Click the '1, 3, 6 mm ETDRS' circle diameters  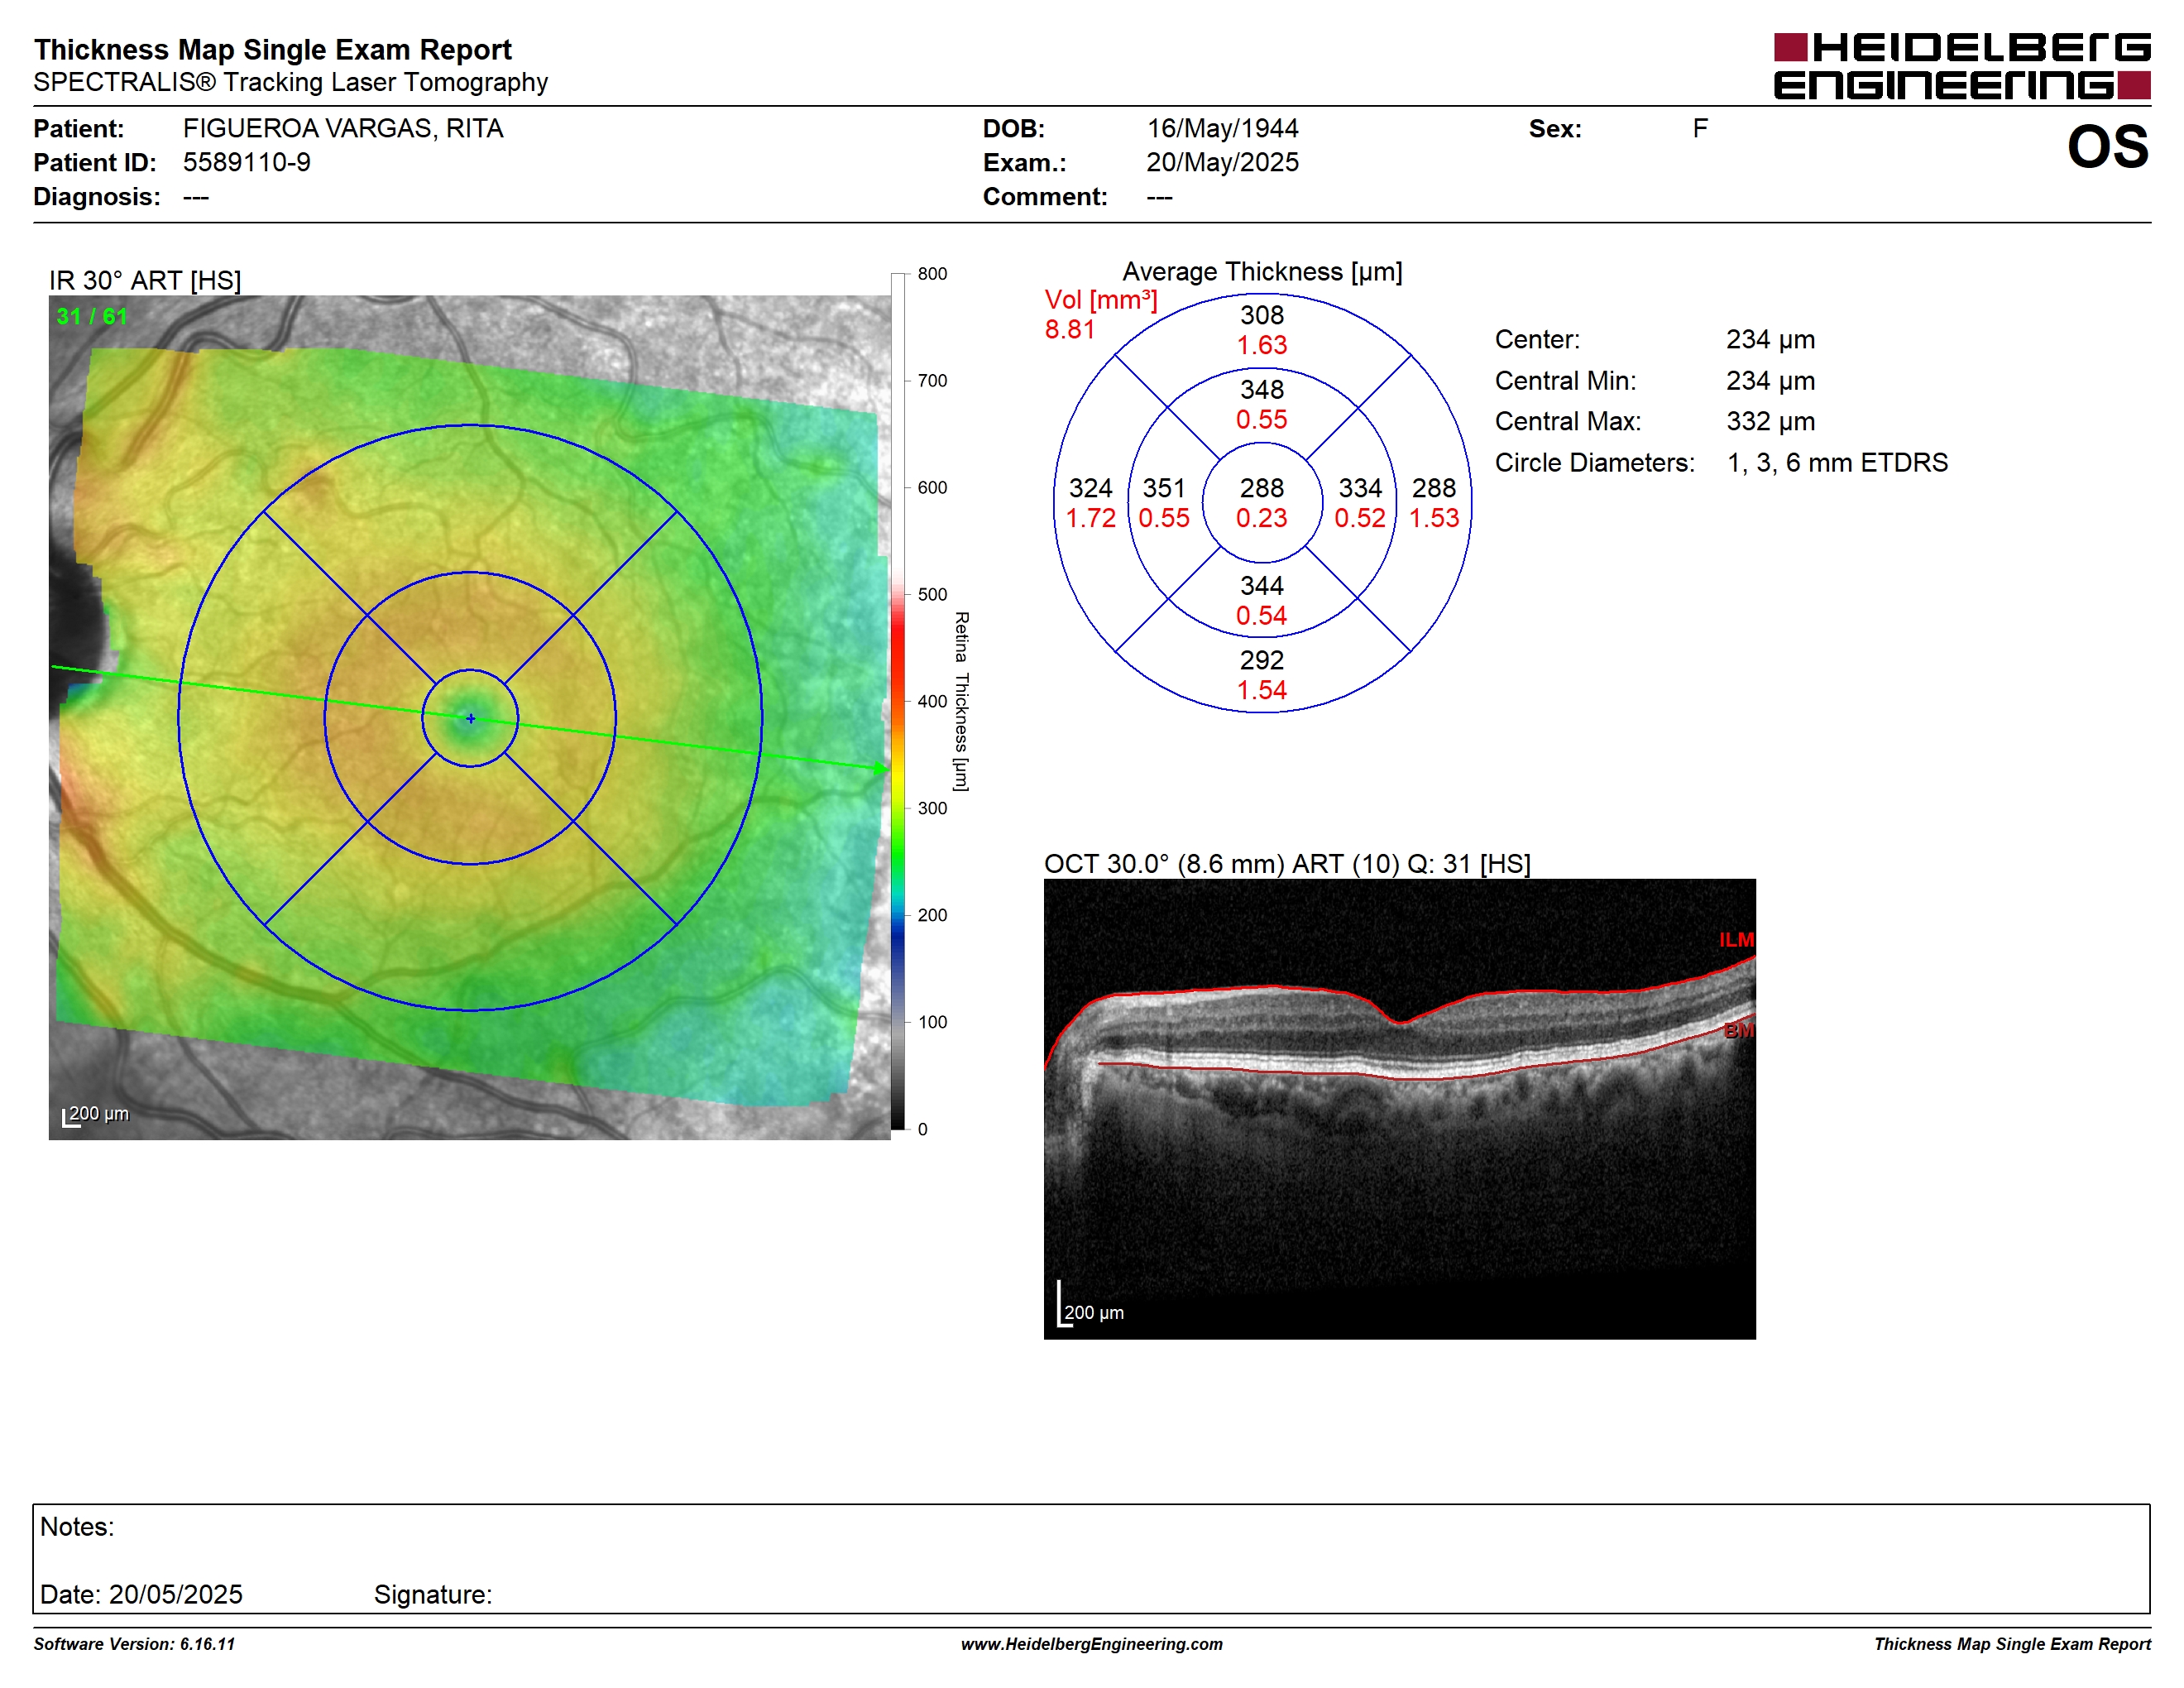click(x=1837, y=462)
